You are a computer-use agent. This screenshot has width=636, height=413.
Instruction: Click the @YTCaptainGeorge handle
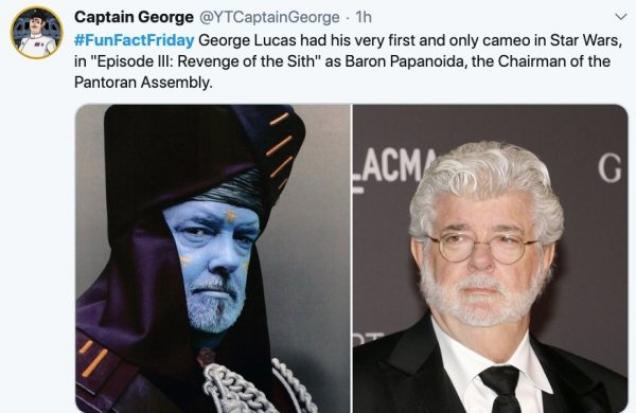tap(269, 17)
